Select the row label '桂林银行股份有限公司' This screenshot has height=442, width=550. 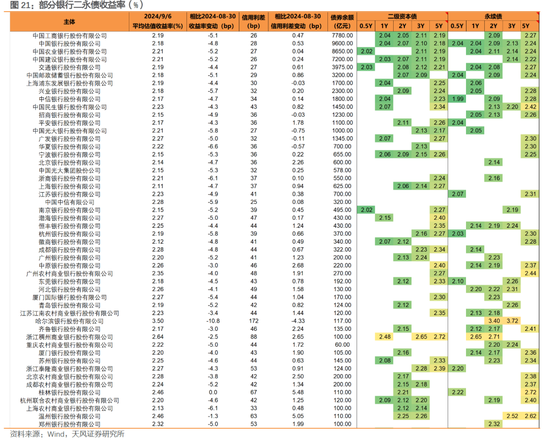69,393
